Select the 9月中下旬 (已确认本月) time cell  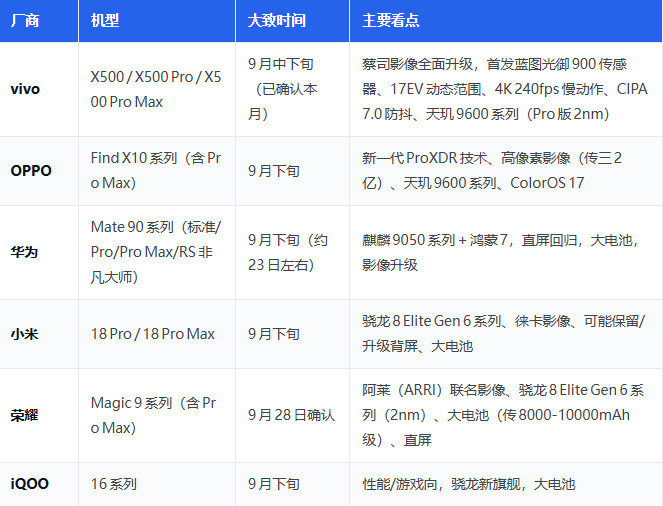(292, 89)
